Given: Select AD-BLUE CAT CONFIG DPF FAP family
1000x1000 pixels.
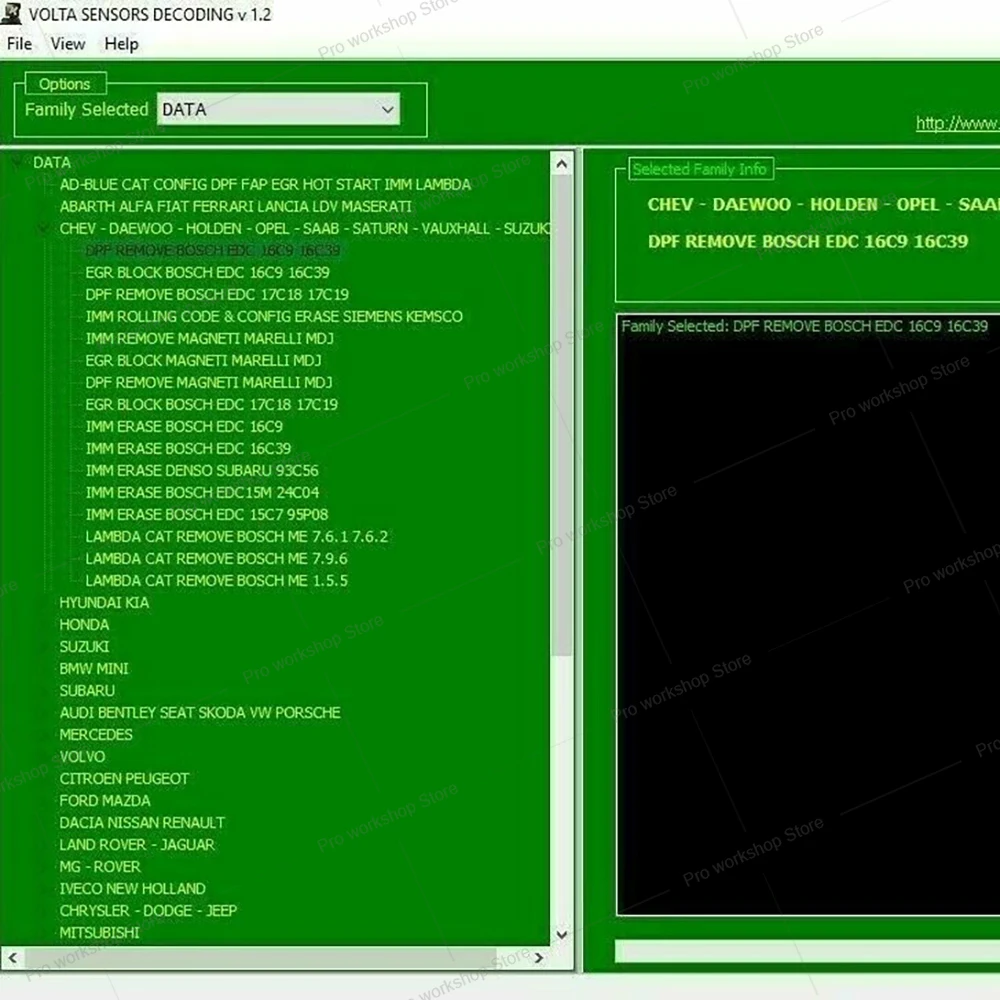Looking at the screenshot, I should coord(265,184).
